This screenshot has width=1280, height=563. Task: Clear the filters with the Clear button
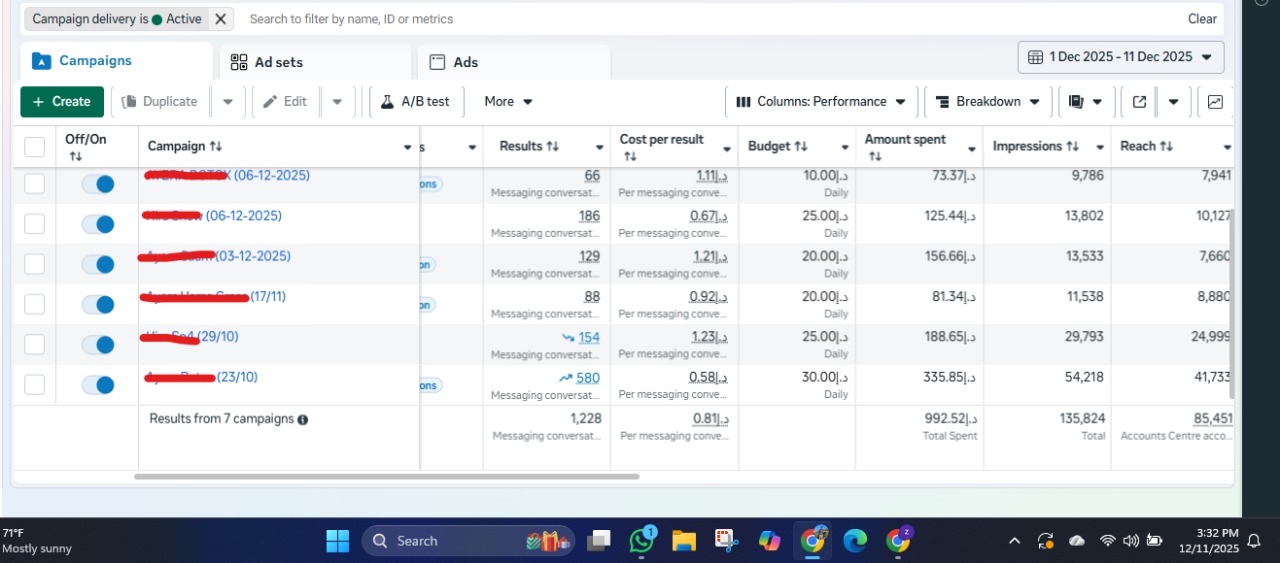(x=1202, y=19)
